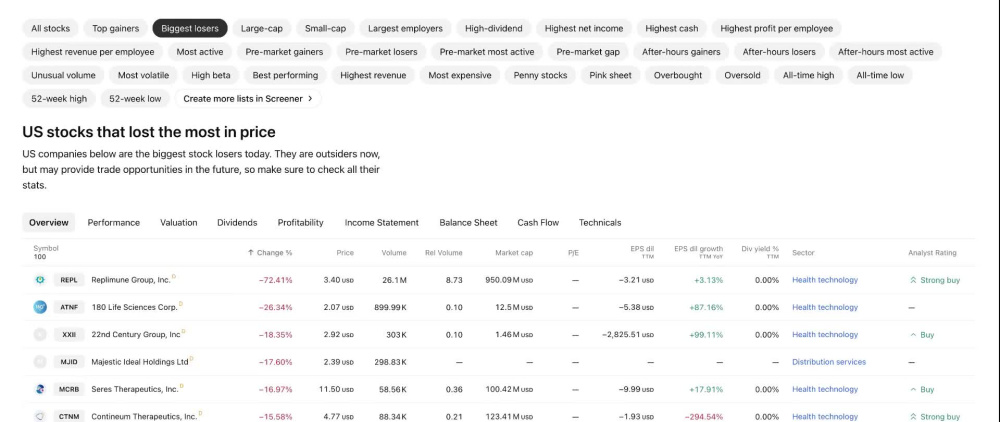Viewport: 1000px width, 422px height.
Task: Sort by the Volume column header
Action: (394, 253)
